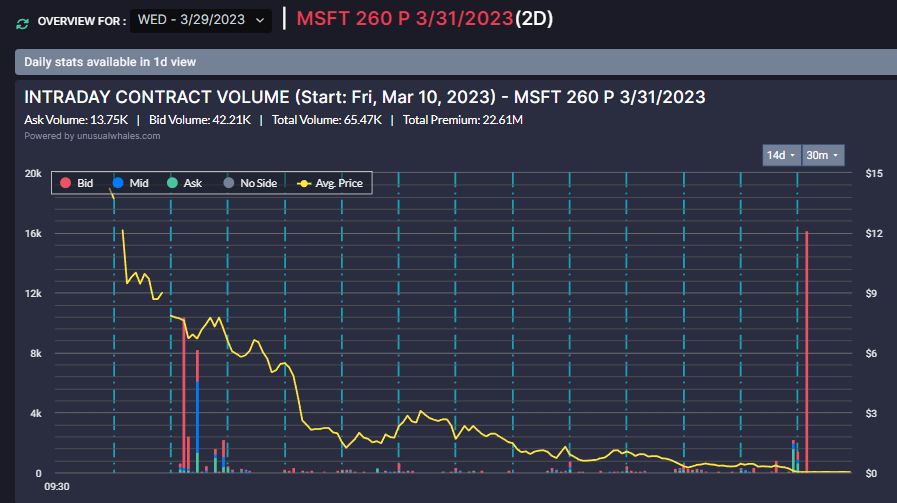Open the WED - 3/29/2023 date dropdown

[x=201, y=20]
